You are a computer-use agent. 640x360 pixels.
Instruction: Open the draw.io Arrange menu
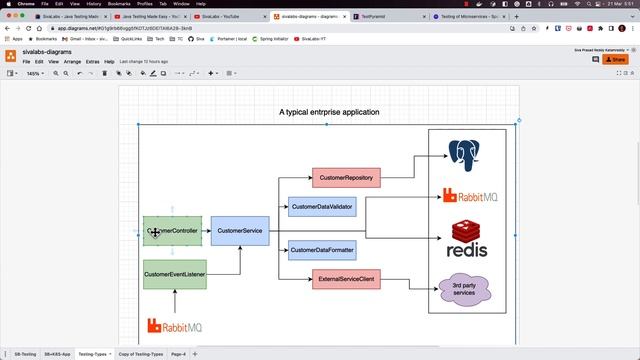[72, 62]
